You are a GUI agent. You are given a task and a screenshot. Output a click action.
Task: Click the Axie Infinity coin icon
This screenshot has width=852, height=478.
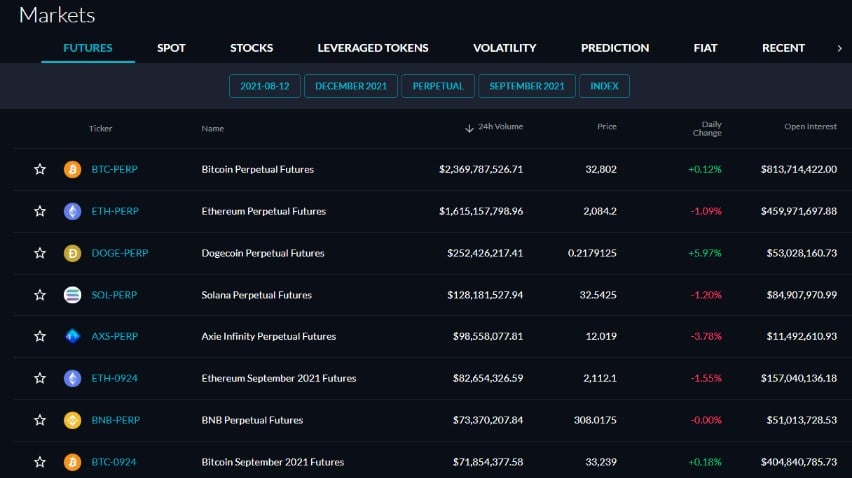[72, 336]
